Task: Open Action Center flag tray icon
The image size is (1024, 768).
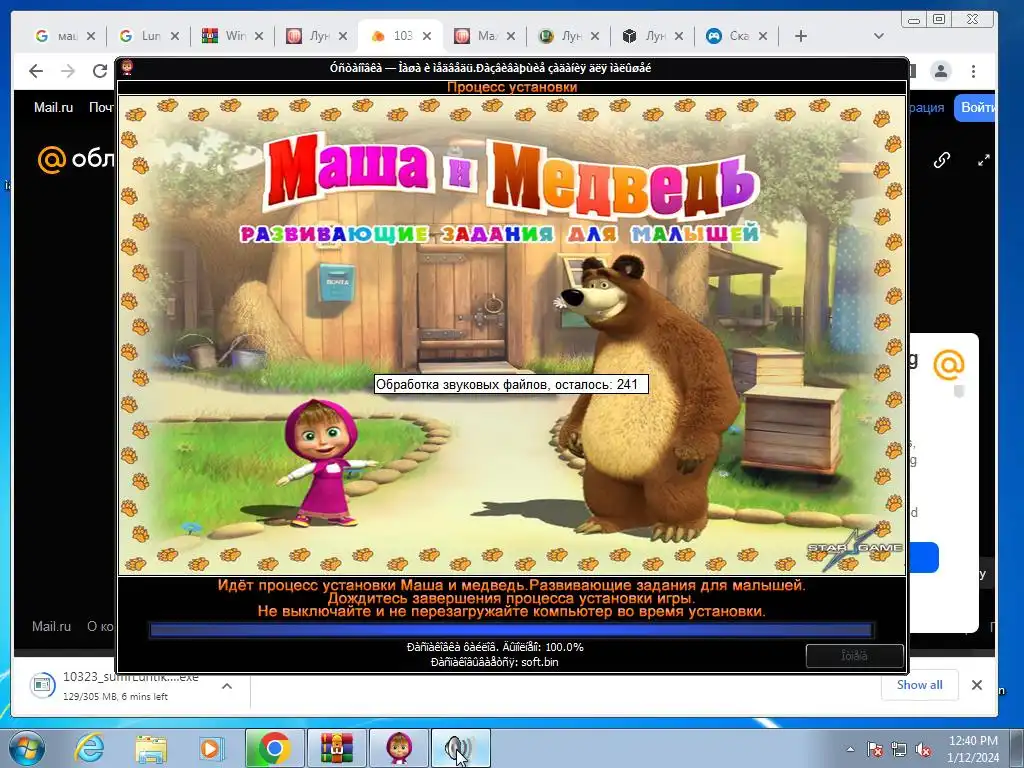Action: pos(874,750)
